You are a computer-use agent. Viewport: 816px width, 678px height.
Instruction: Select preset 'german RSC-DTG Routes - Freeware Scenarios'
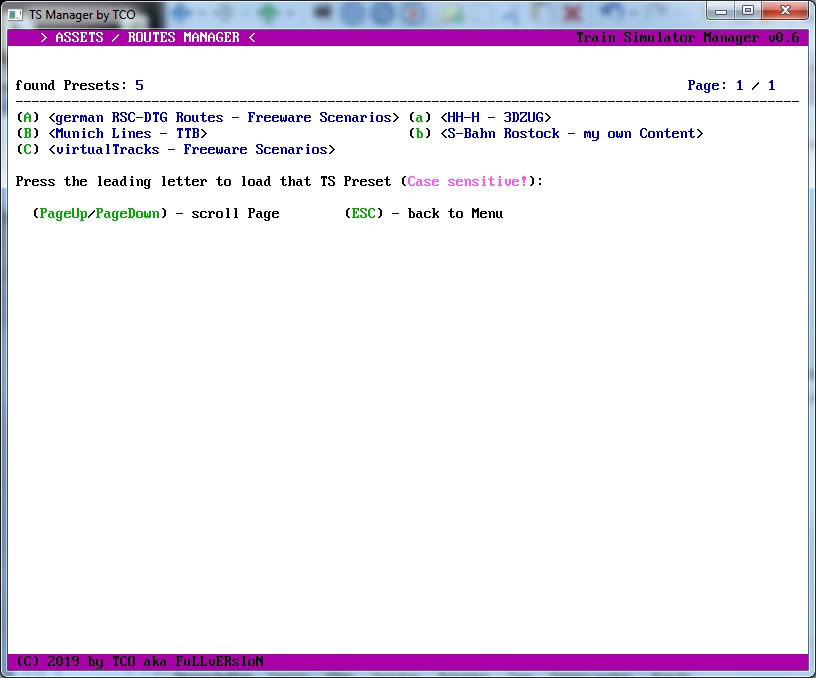point(223,118)
